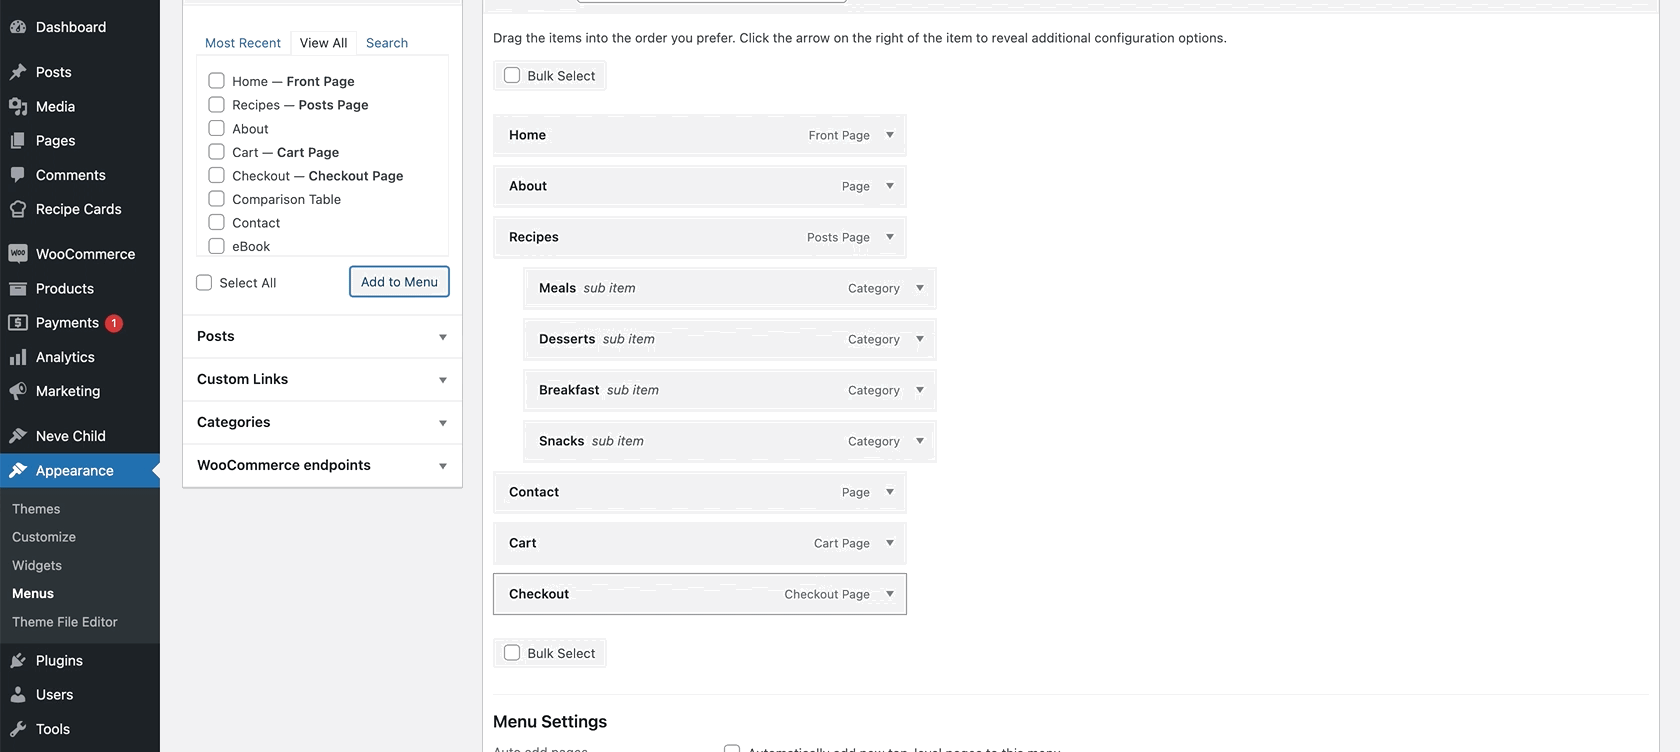This screenshot has height=752, width=1680.
Task: Tick the Select All checkbox
Action: (x=204, y=283)
